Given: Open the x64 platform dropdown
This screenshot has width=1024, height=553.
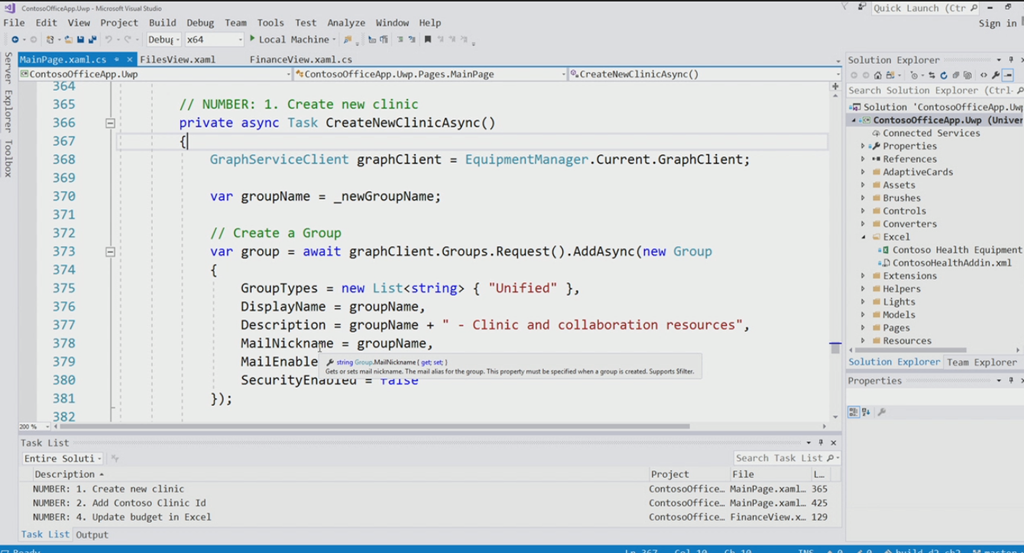Looking at the screenshot, I should coord(213,40).
